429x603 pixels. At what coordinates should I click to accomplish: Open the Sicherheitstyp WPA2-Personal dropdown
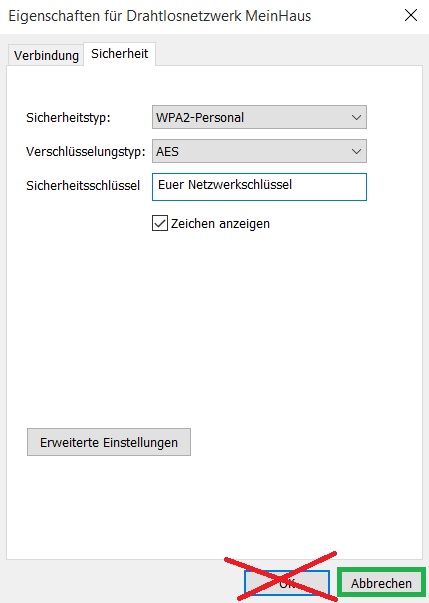(259, 117)
